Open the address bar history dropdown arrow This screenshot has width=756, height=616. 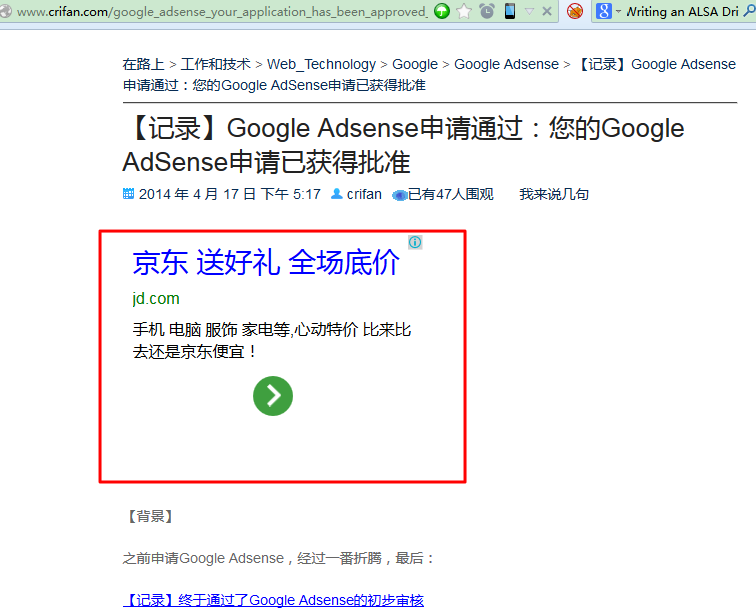(529, 11)
